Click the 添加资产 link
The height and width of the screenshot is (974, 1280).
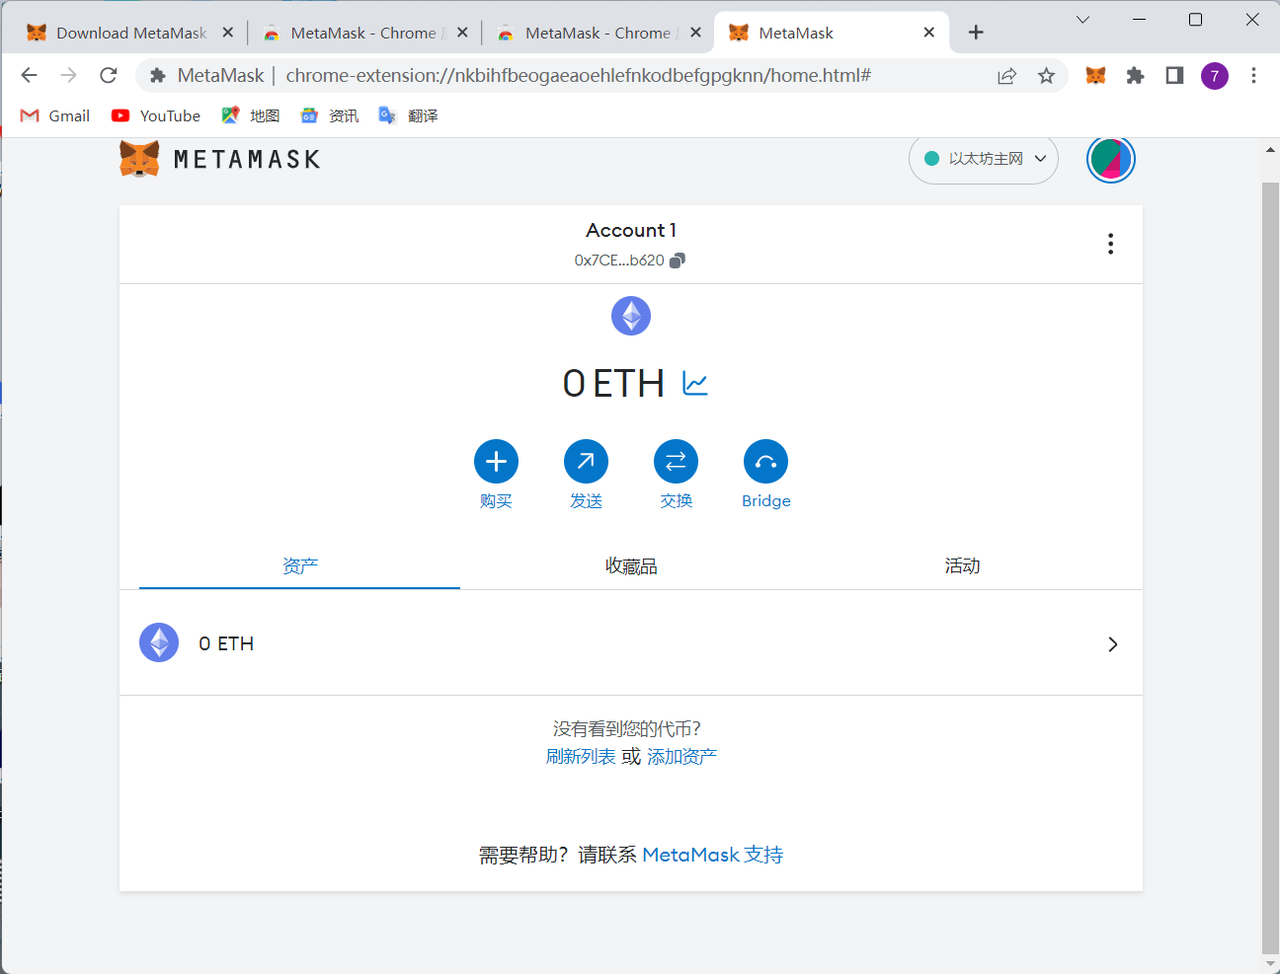point(682,756)
